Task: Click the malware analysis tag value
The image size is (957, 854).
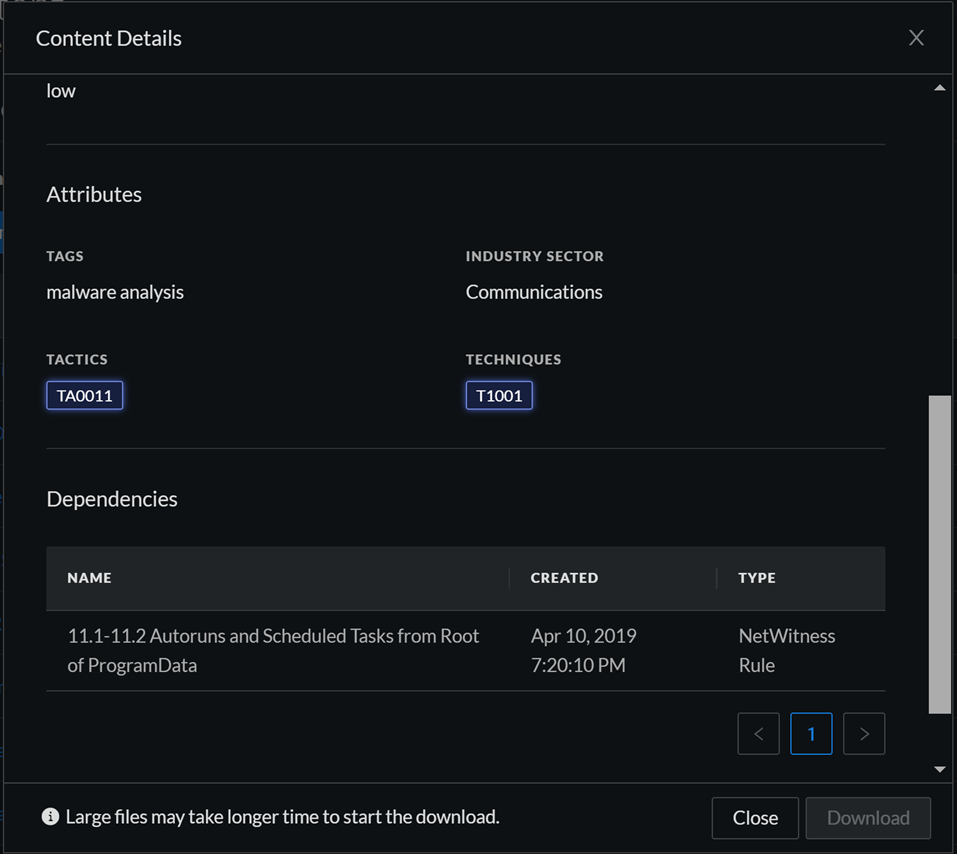Action: point(115,292)
